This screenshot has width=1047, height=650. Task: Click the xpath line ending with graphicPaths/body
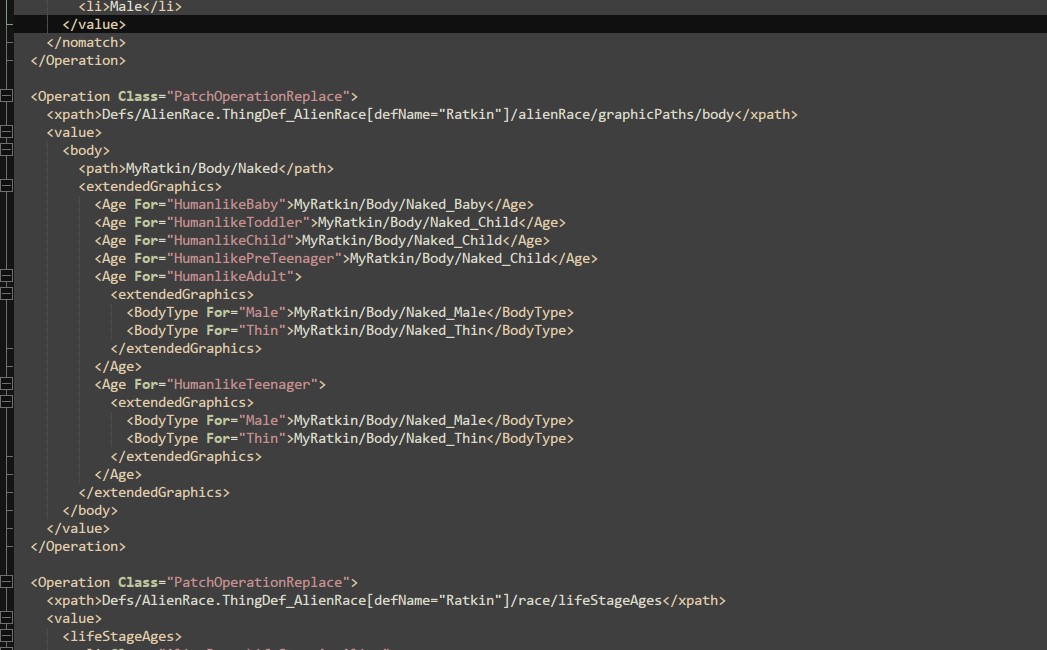point(422,114)
